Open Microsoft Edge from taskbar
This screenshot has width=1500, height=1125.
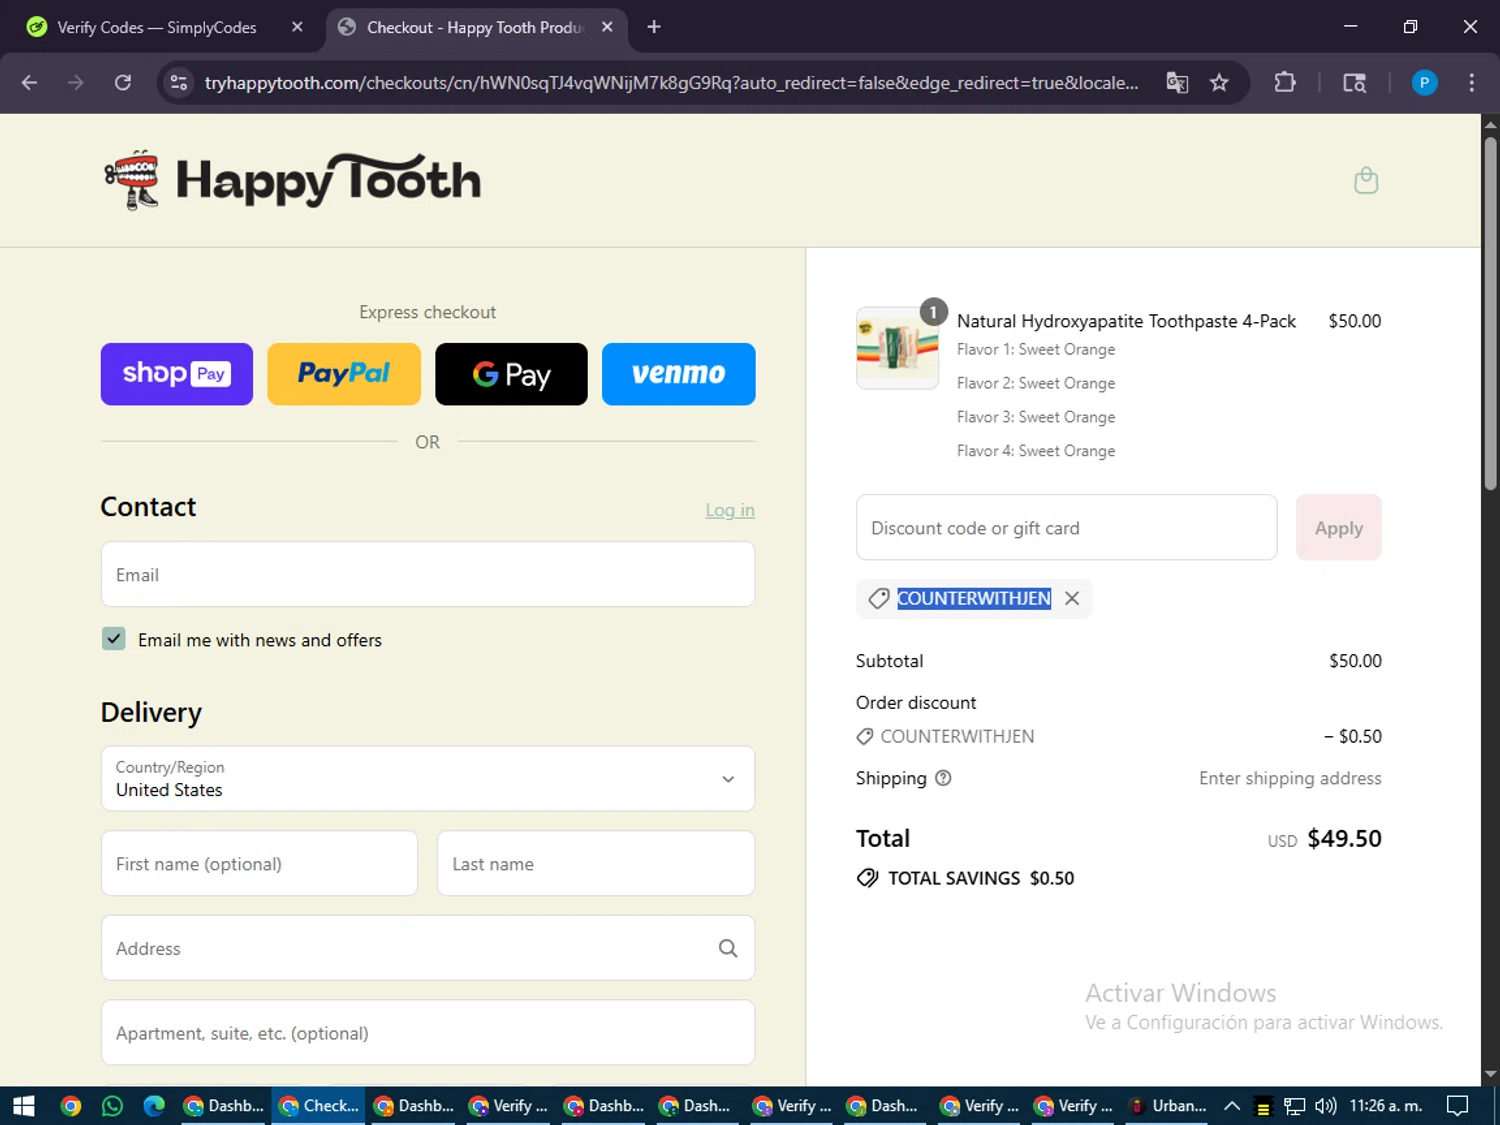(154, 1105)
